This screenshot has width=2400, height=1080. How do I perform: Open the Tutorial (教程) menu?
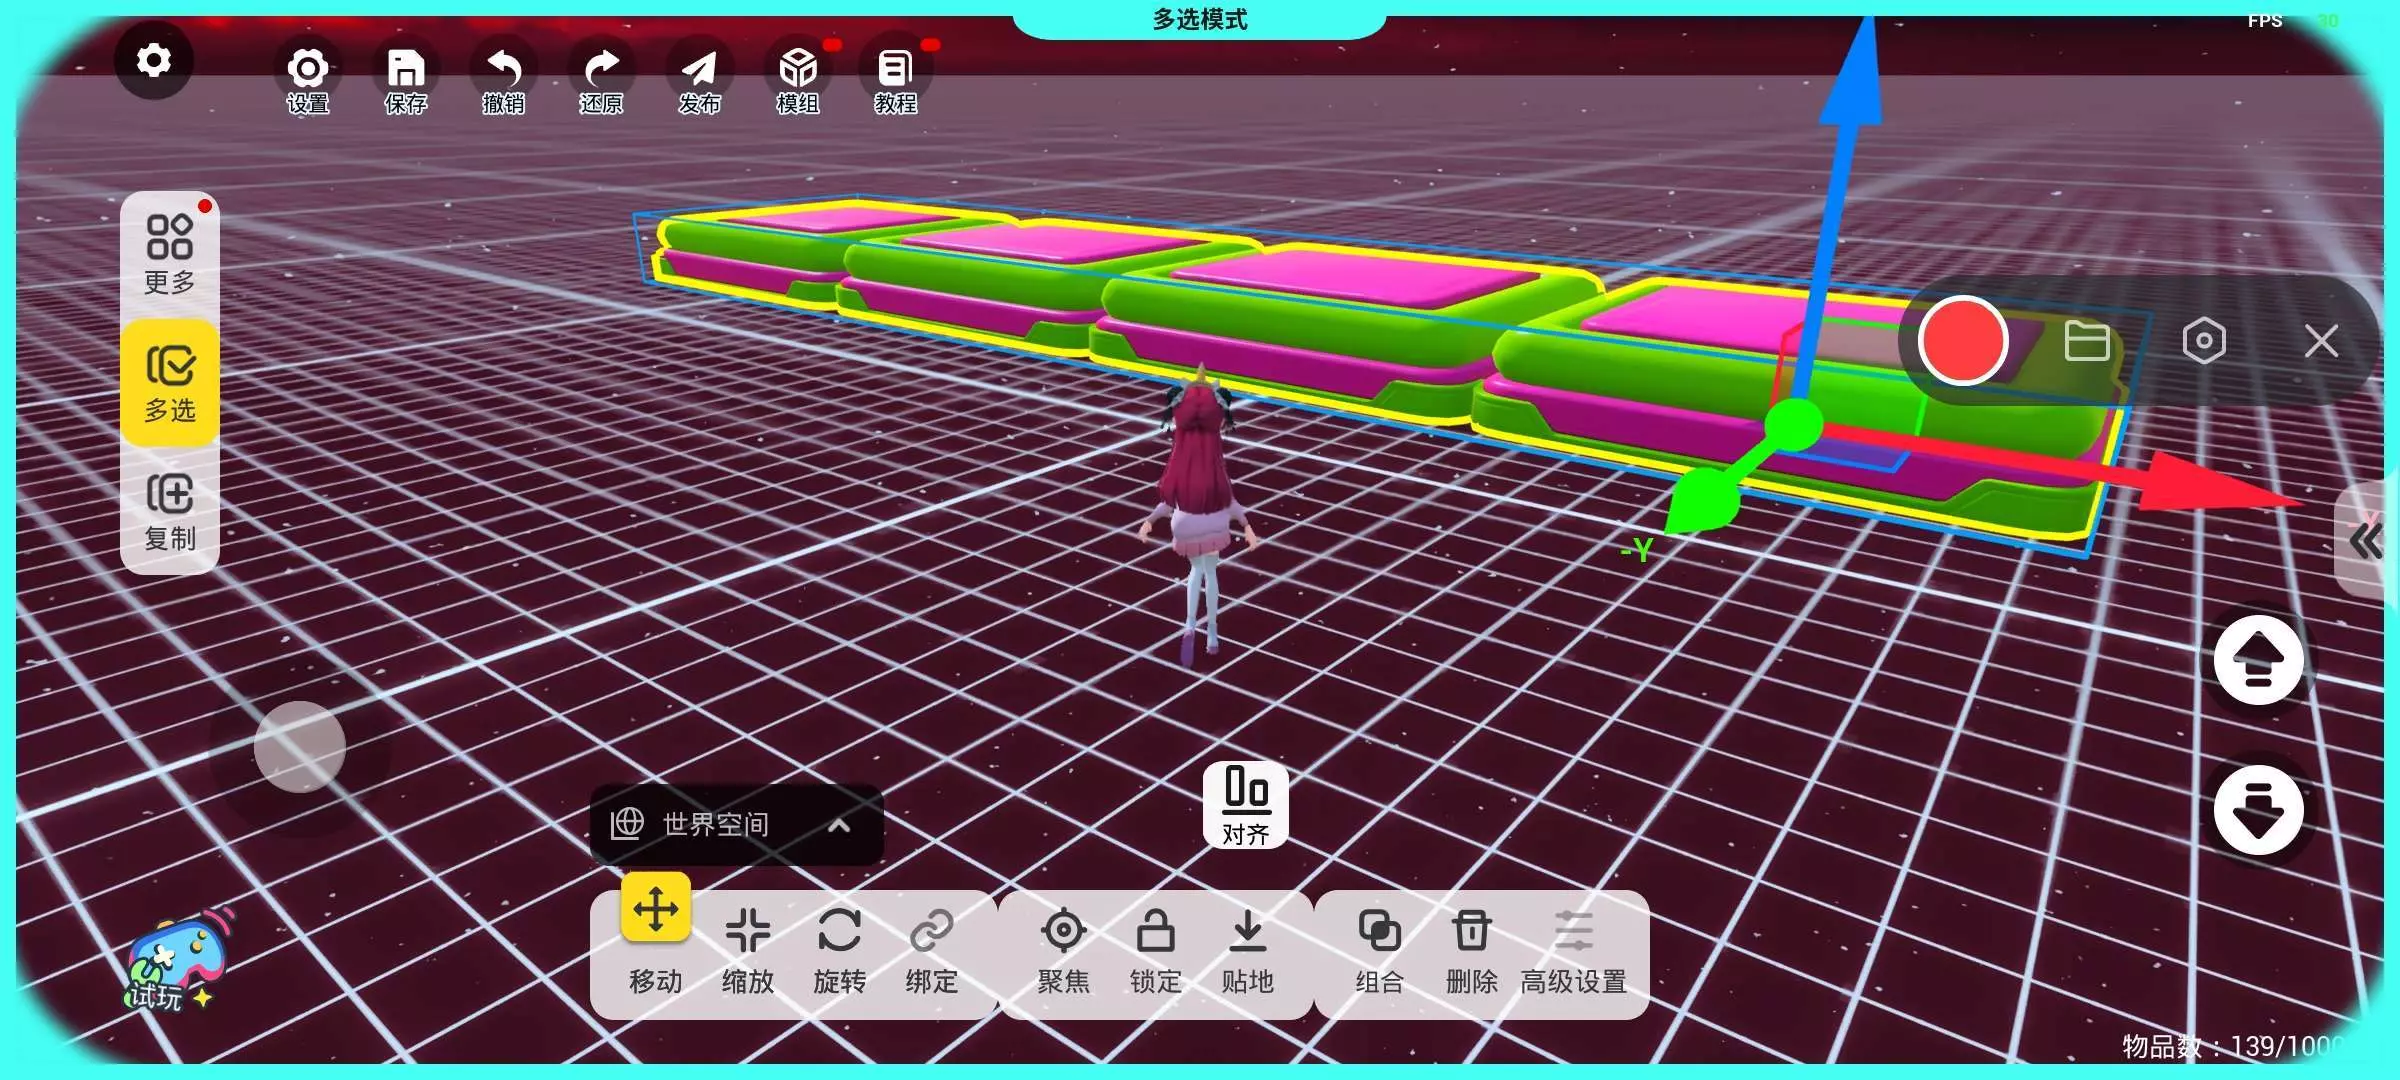pyautogui.click(x=895, y=70)
